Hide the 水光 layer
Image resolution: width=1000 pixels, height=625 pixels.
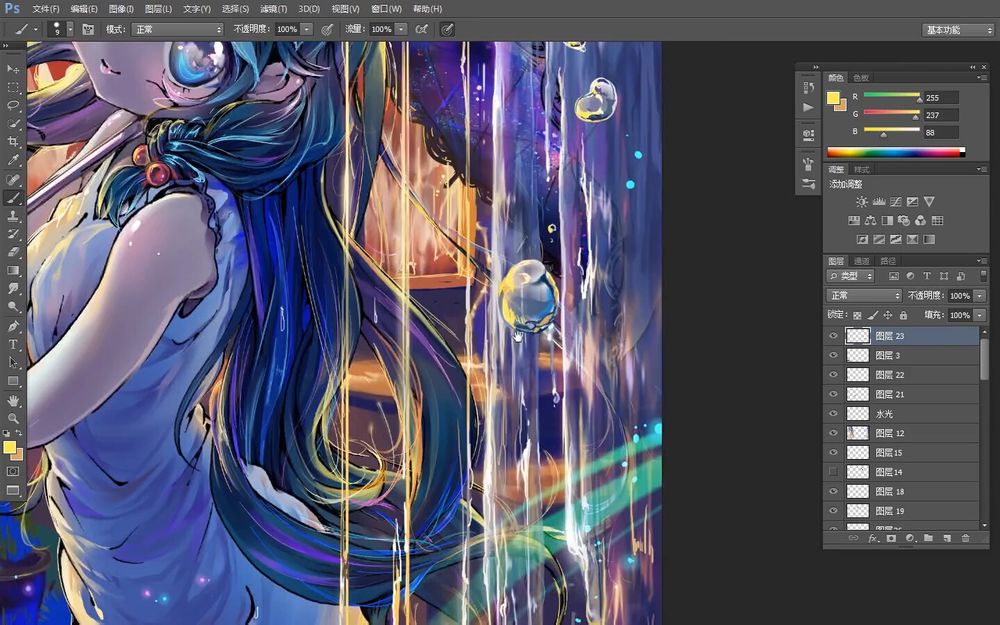(833, 414)
